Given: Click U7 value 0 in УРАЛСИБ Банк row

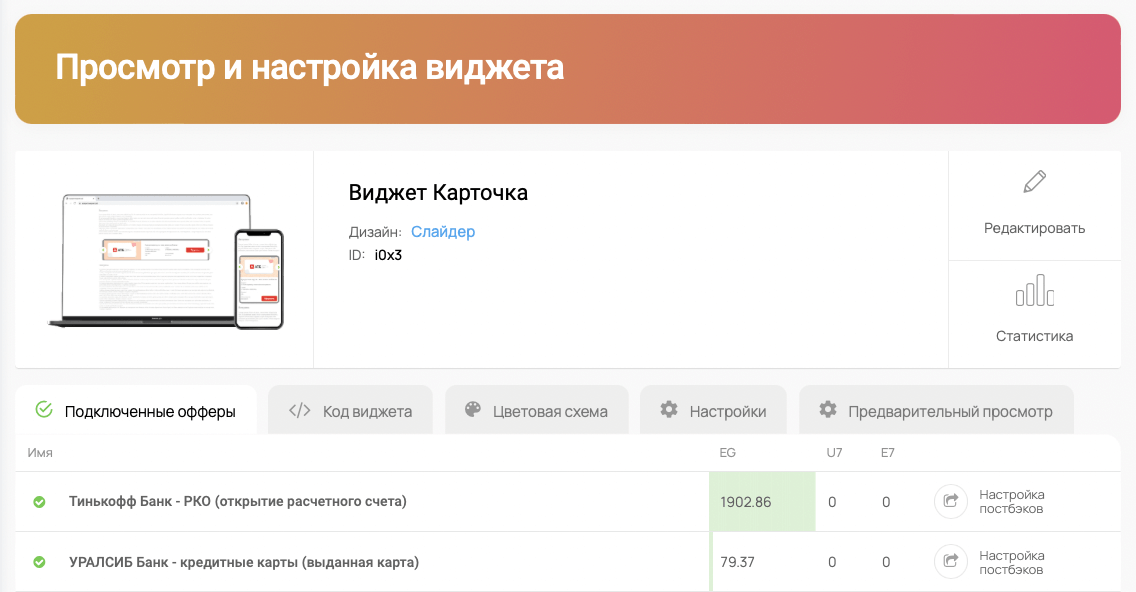Looking at the screenshot, I should point(832,562).
